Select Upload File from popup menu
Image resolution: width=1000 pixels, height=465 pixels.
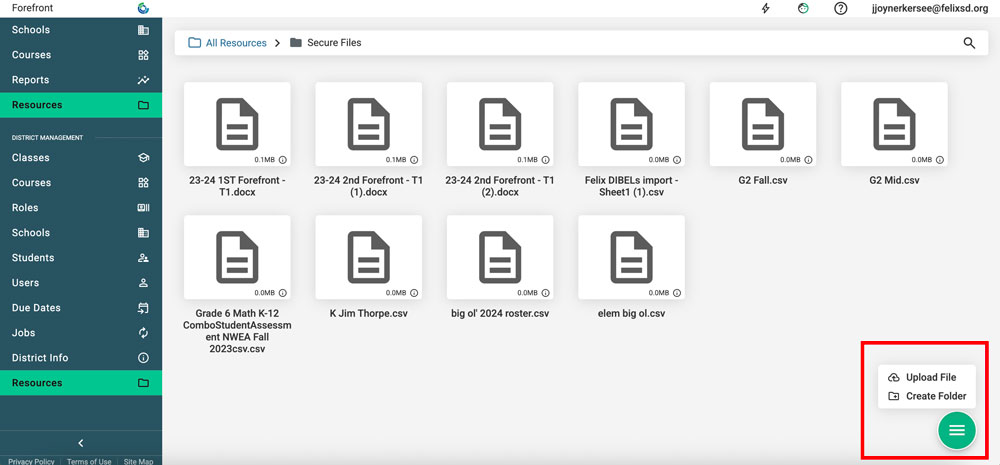(x=930, y=377)
